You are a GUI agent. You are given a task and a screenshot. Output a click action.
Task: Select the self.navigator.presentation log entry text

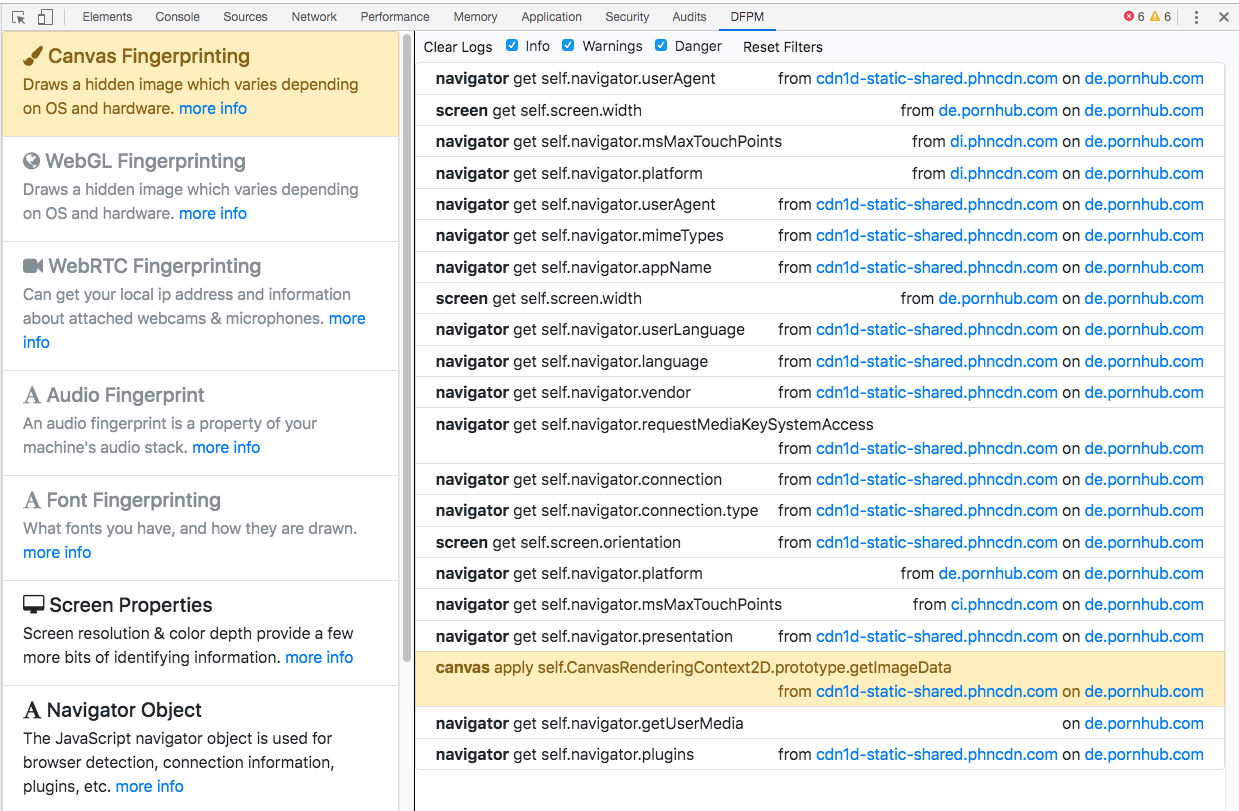coord(584,636)
